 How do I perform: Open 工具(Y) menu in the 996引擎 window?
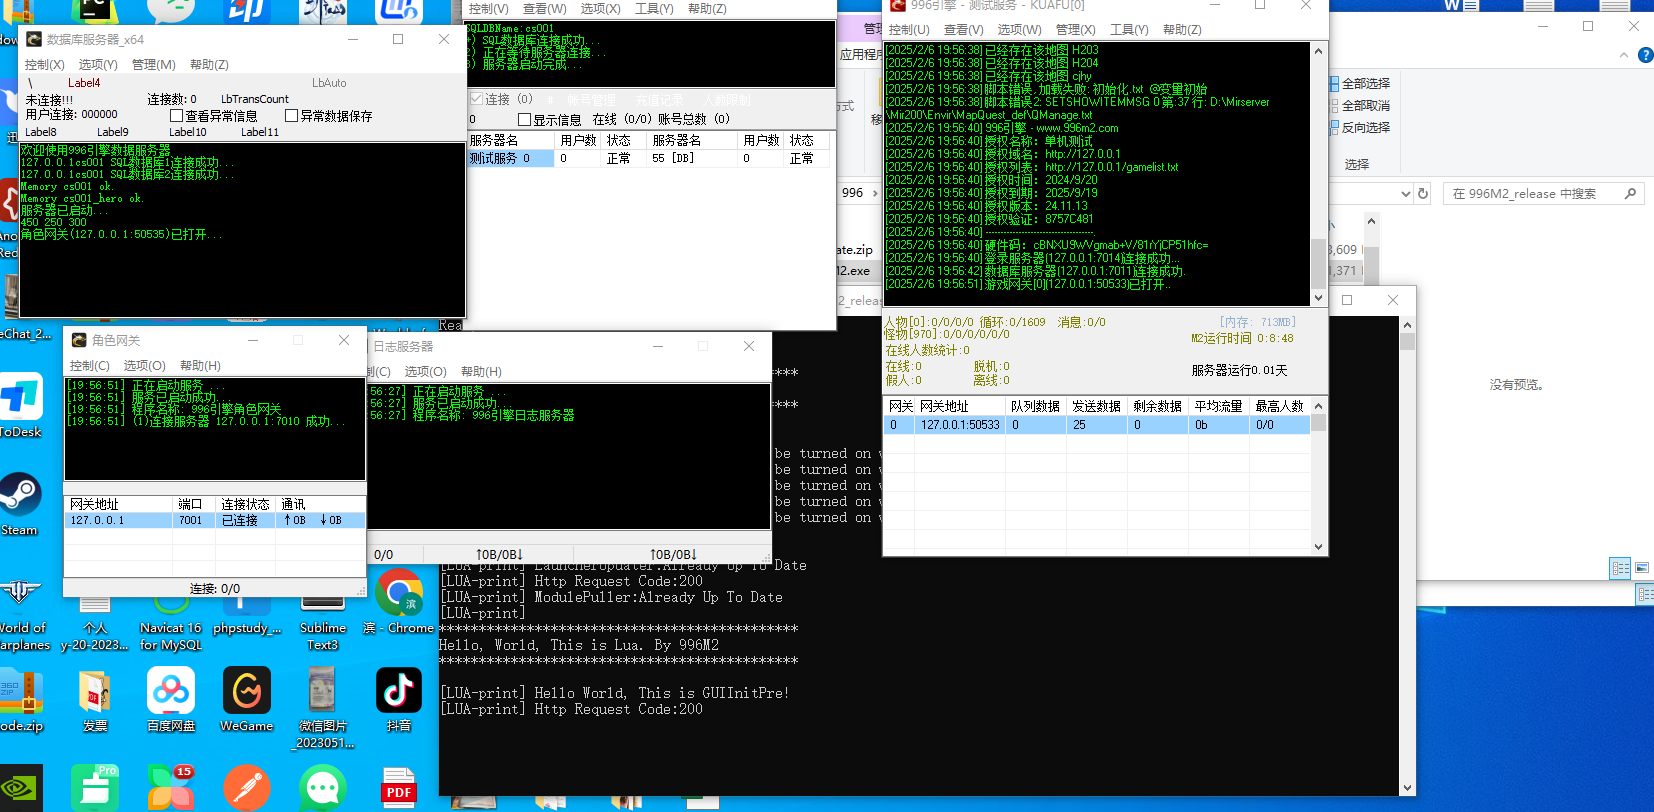tap(1128, 30)
